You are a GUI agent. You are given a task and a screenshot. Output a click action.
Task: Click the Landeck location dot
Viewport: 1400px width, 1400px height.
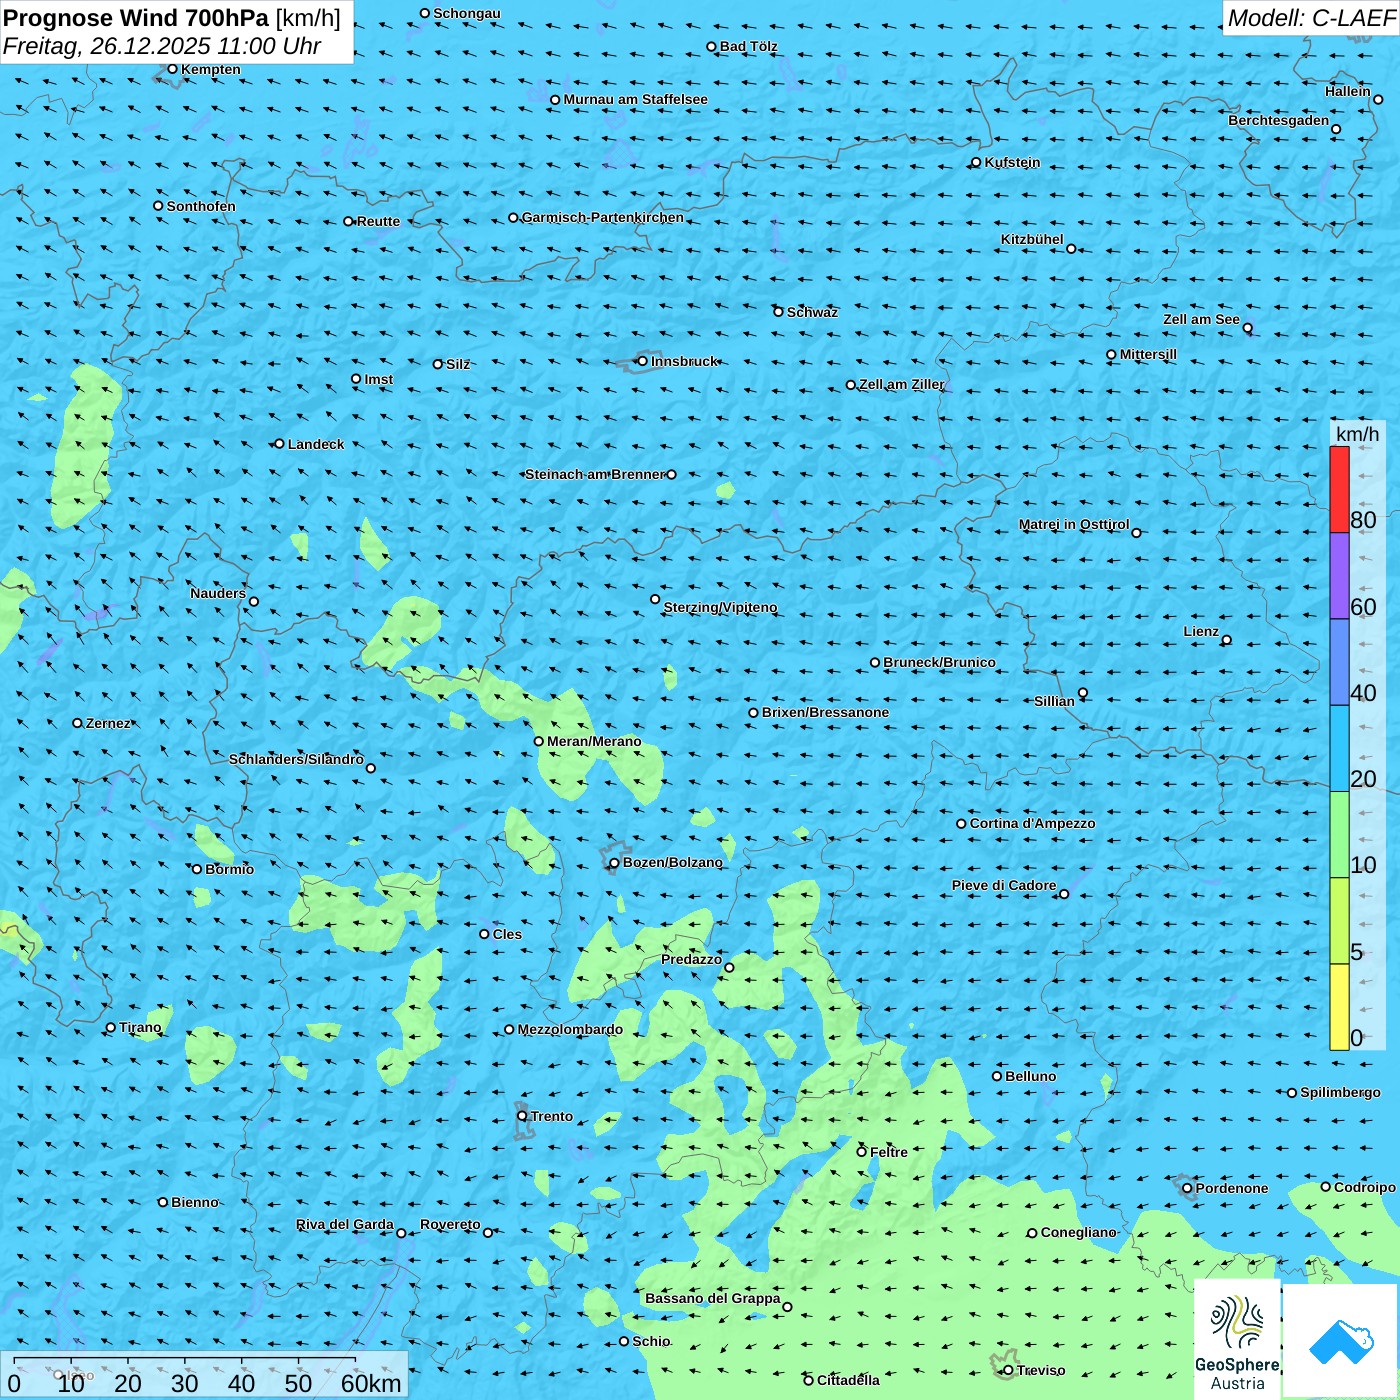click(x=279, y=444)
